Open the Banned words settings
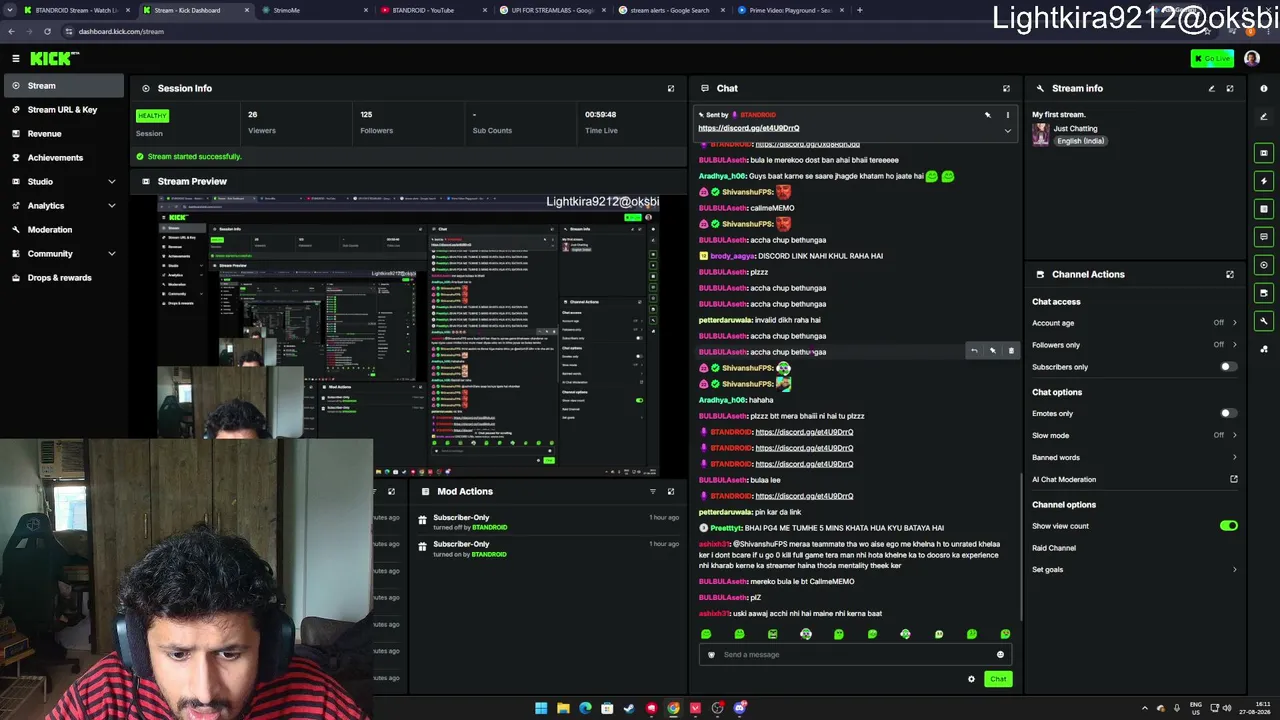 1135,457
